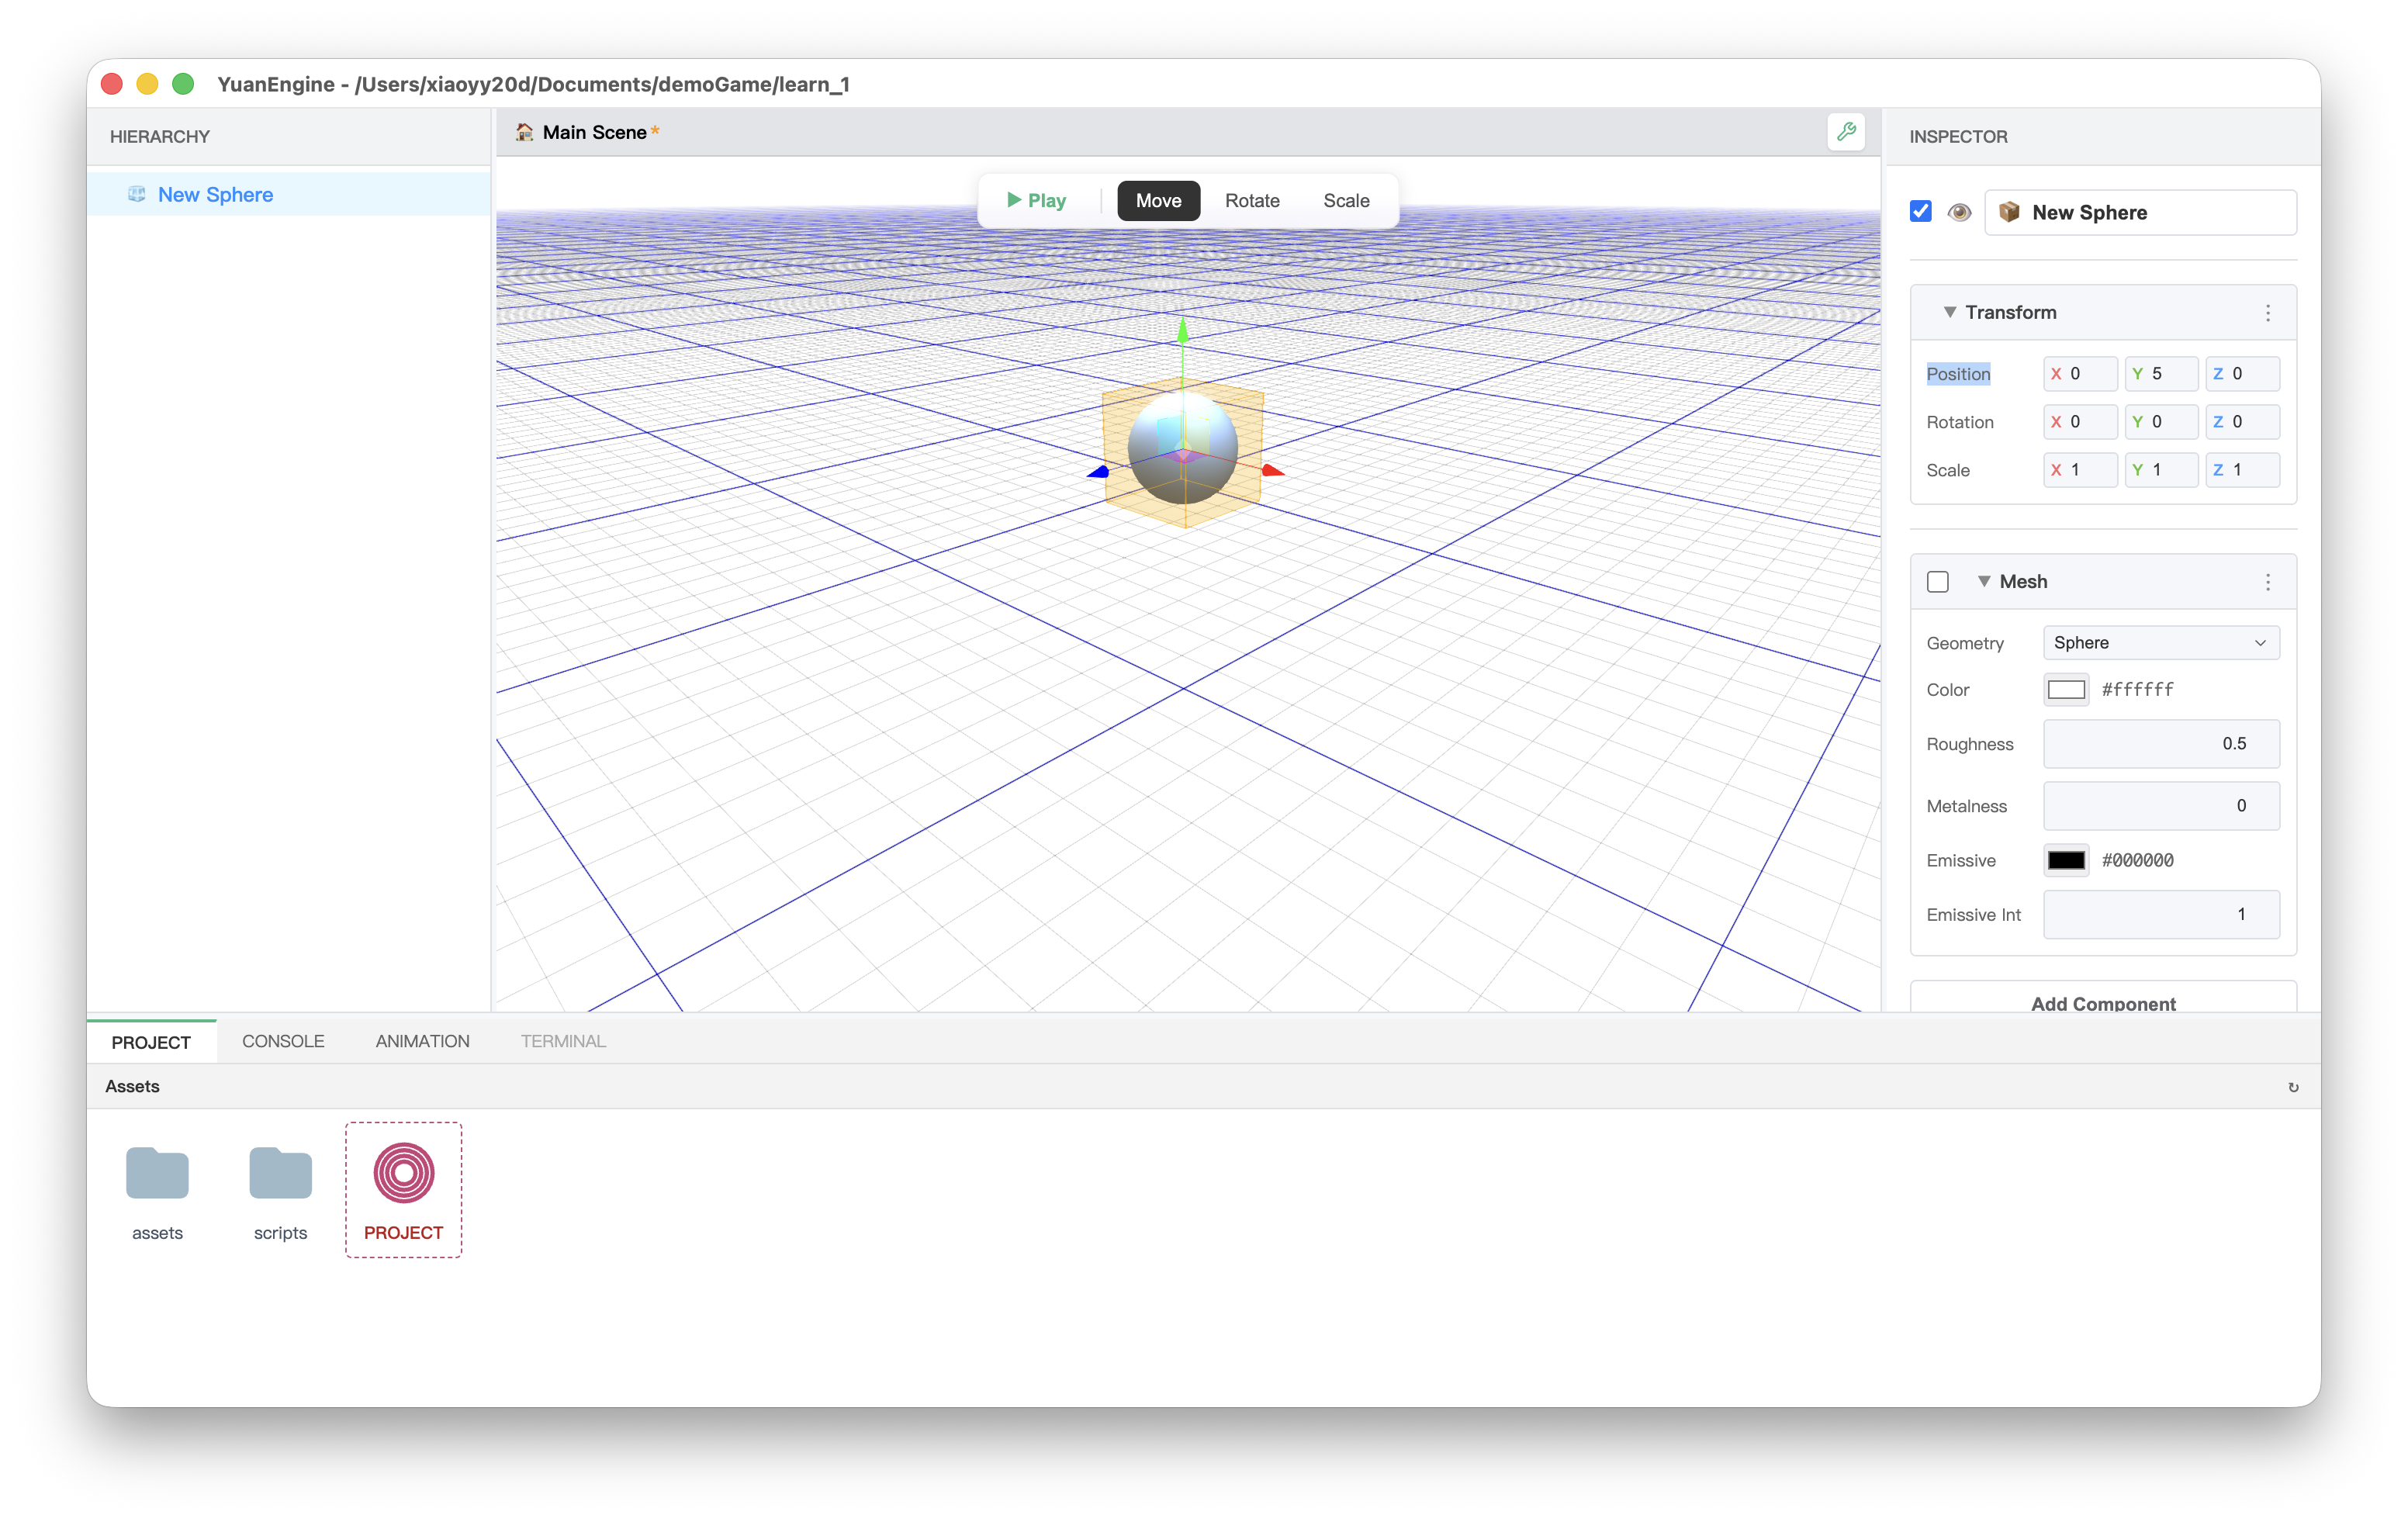
Task: Click the refresh icon in Assets bar
Action: tap(2293, 1087)
